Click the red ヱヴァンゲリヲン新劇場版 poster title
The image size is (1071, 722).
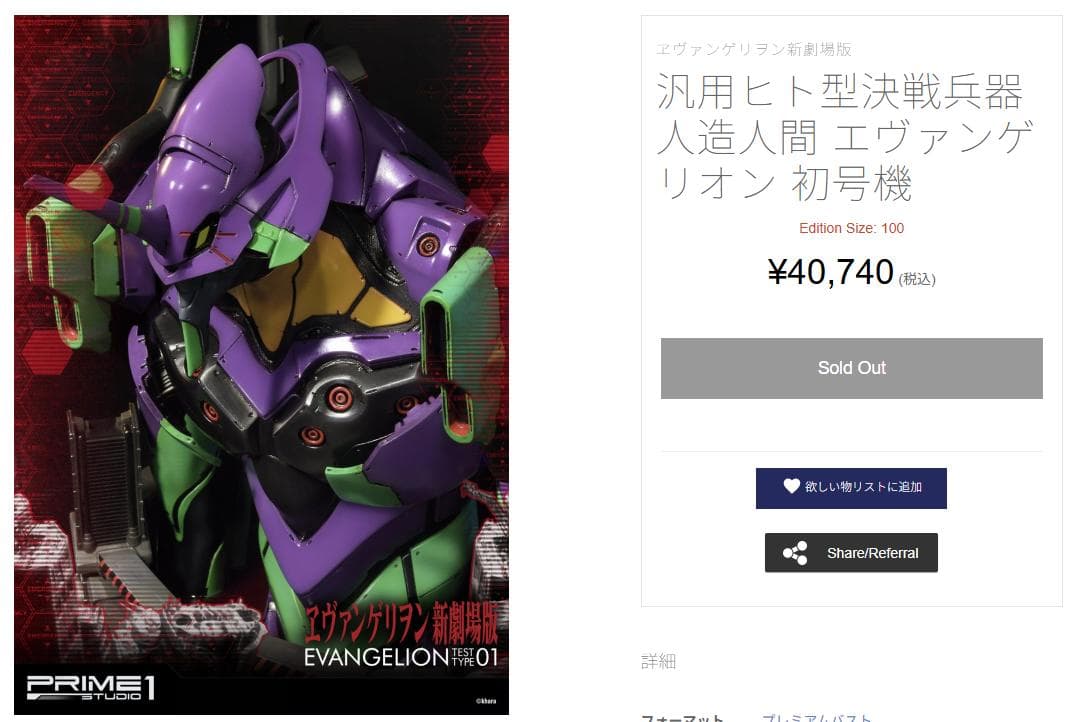(x=402, y=622)
